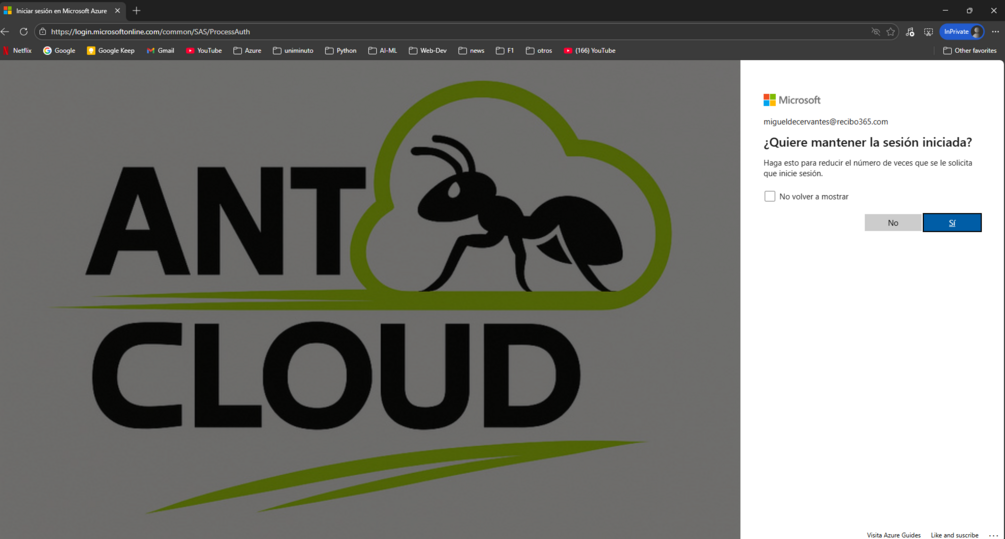Open the footer ellipsis more options

(993, 535)
